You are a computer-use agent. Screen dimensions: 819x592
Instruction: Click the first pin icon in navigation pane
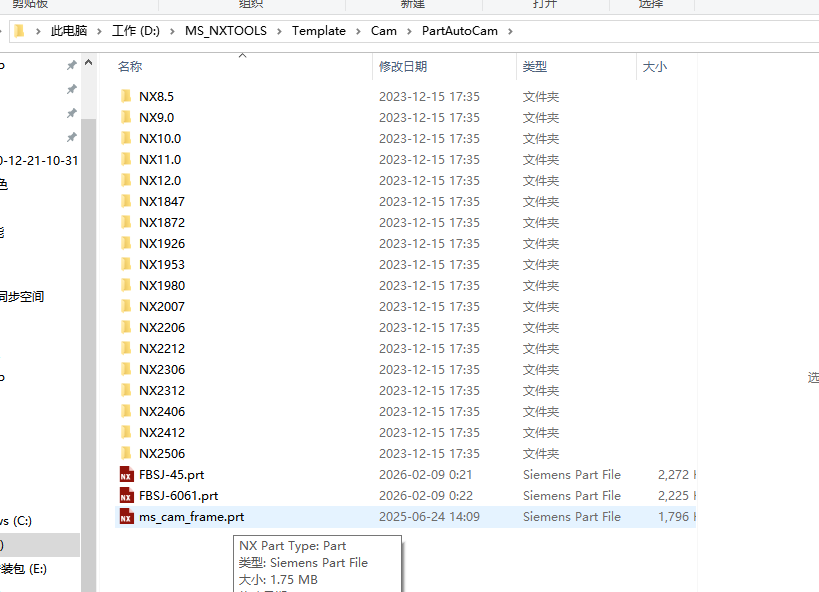pyautogui.click(x=72, y=65)
